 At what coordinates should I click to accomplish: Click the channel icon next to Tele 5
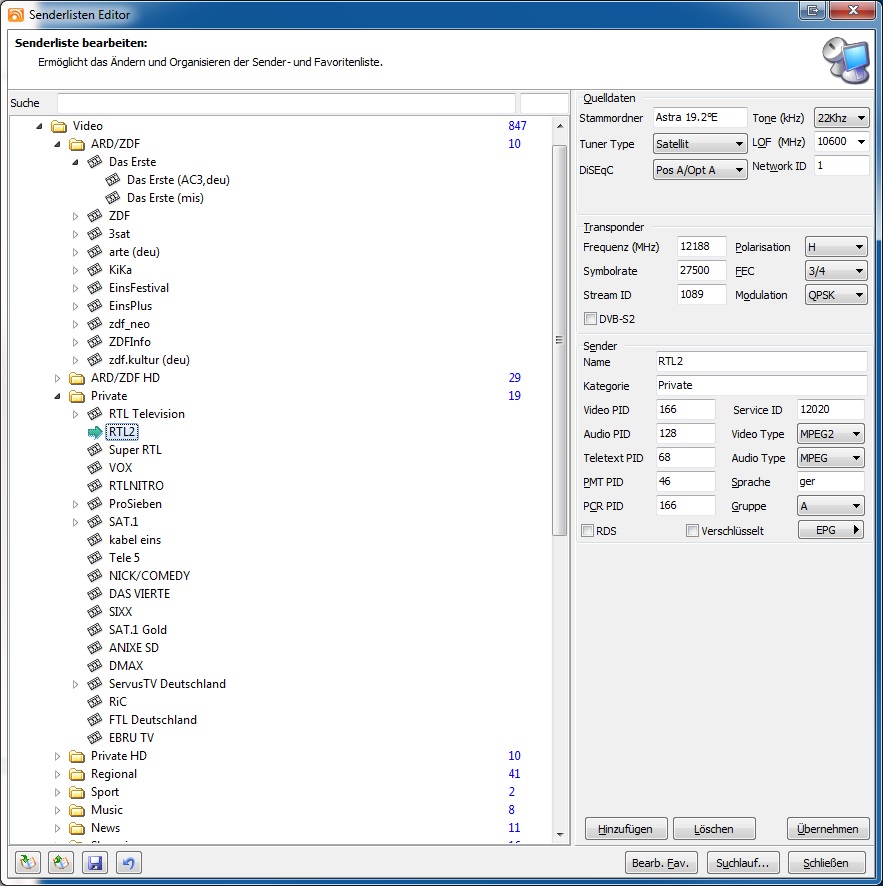click(95, 558)
